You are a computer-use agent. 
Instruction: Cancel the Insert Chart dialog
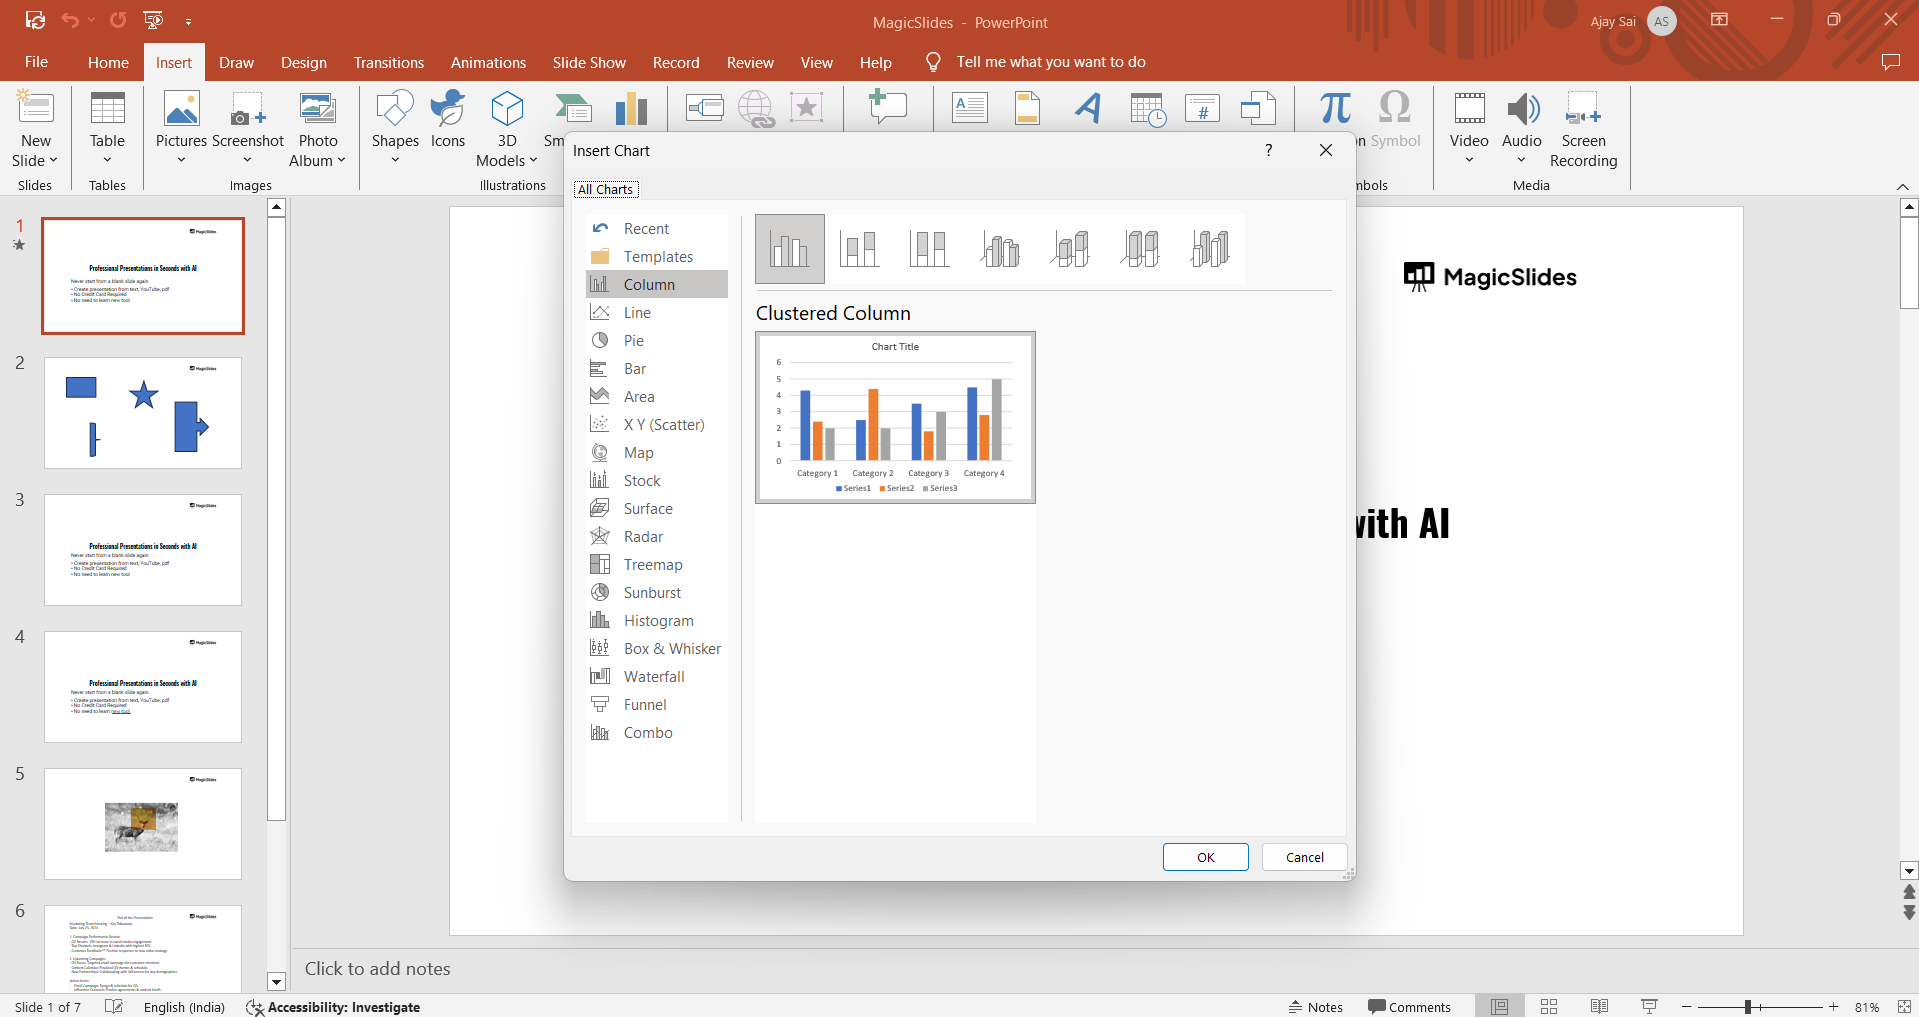click(x=1304, y=857)
